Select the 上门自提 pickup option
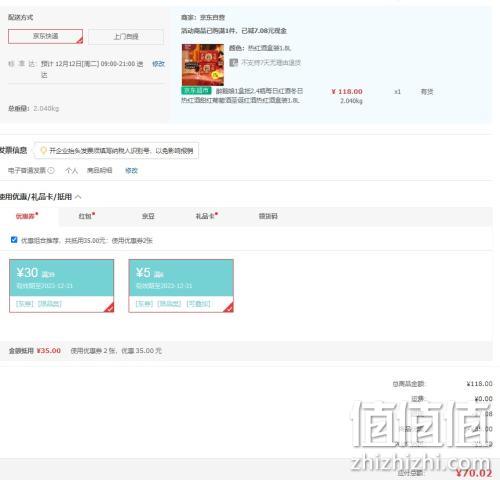 click(x=126, y=37)
